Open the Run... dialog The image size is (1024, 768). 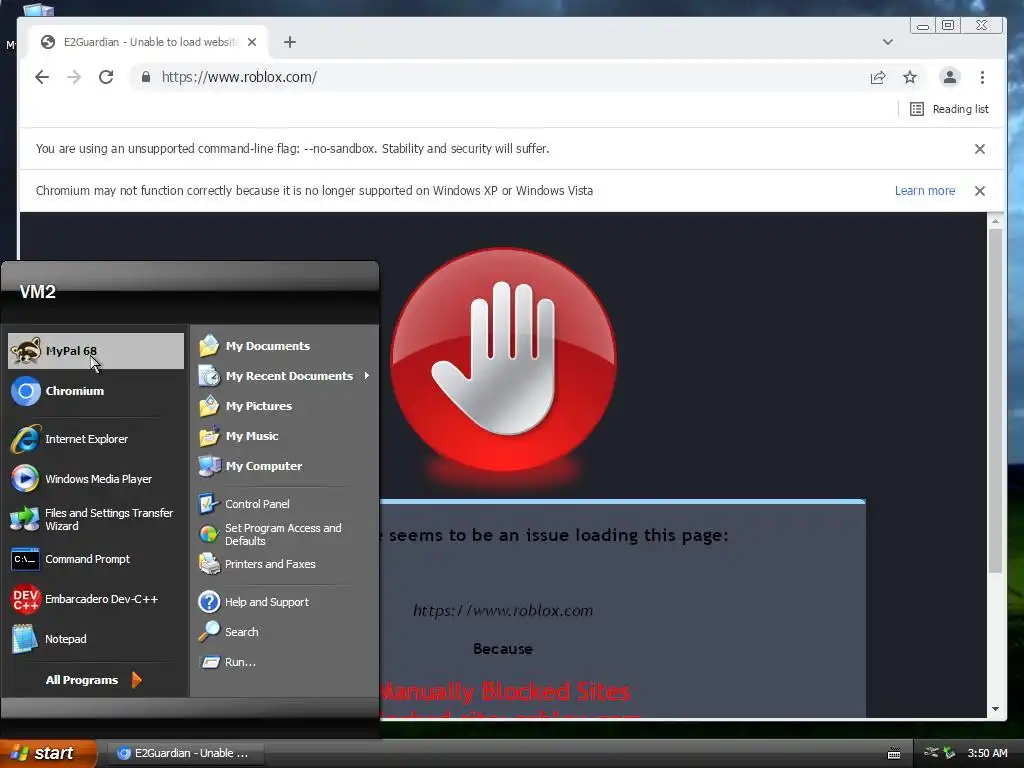(284, 662)
